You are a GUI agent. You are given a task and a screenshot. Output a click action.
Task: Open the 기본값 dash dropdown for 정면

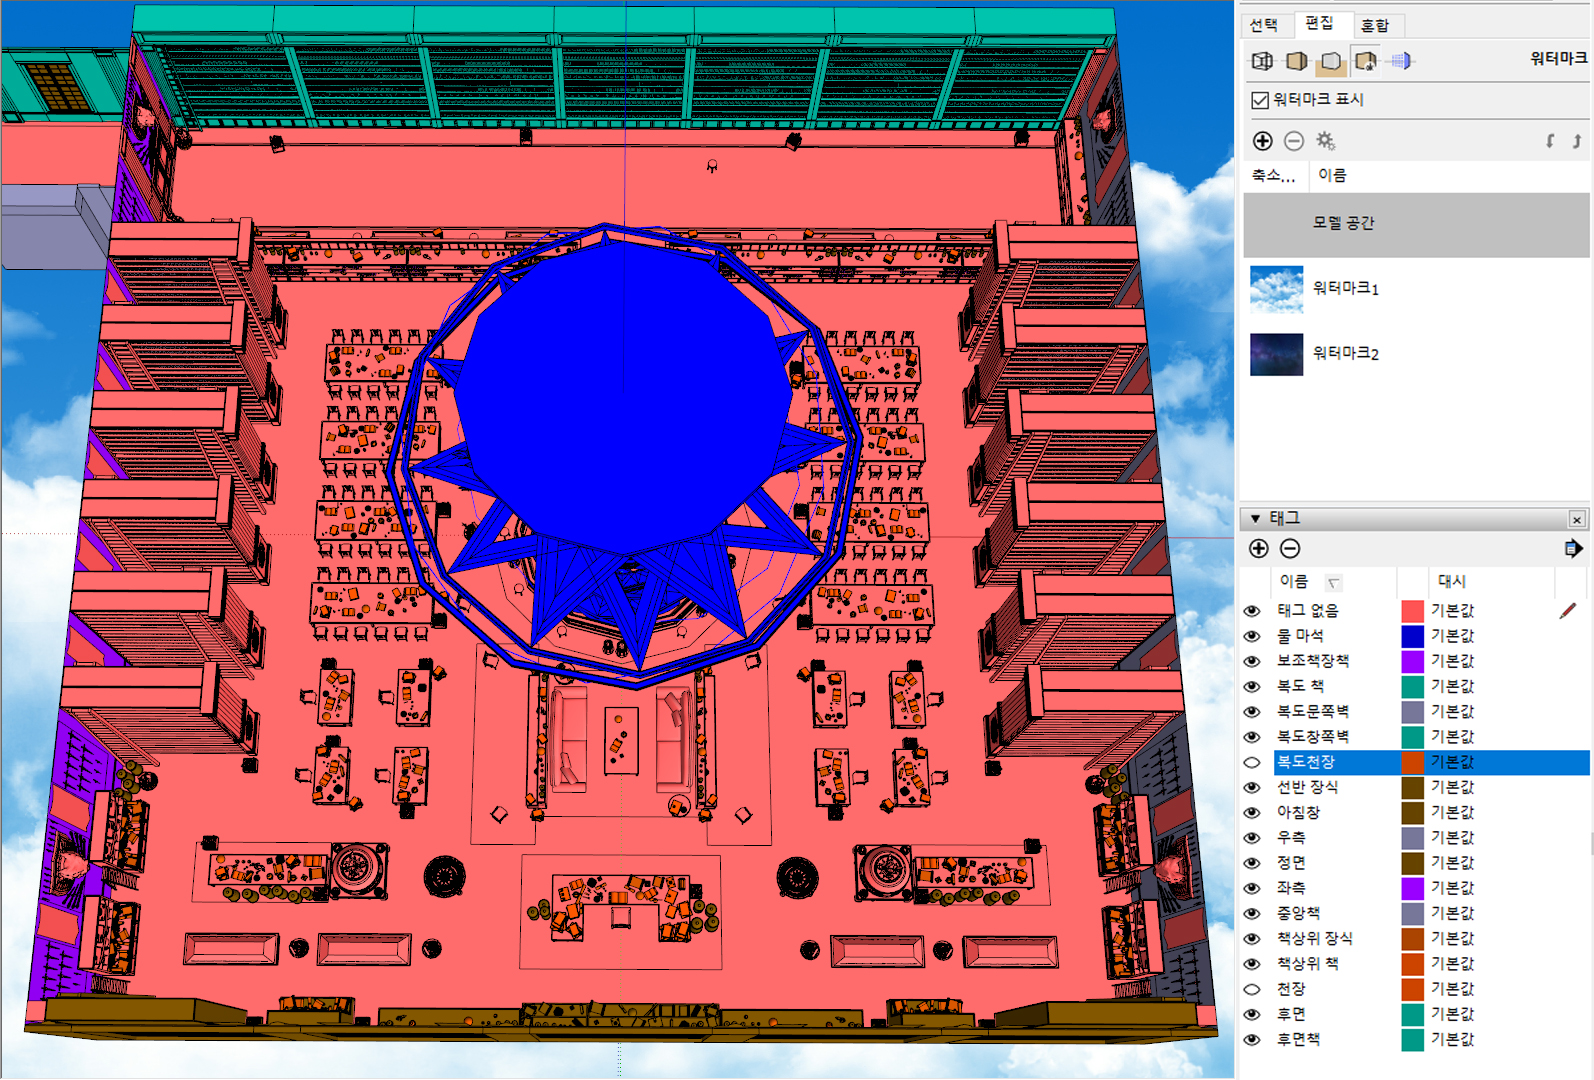1452,863
